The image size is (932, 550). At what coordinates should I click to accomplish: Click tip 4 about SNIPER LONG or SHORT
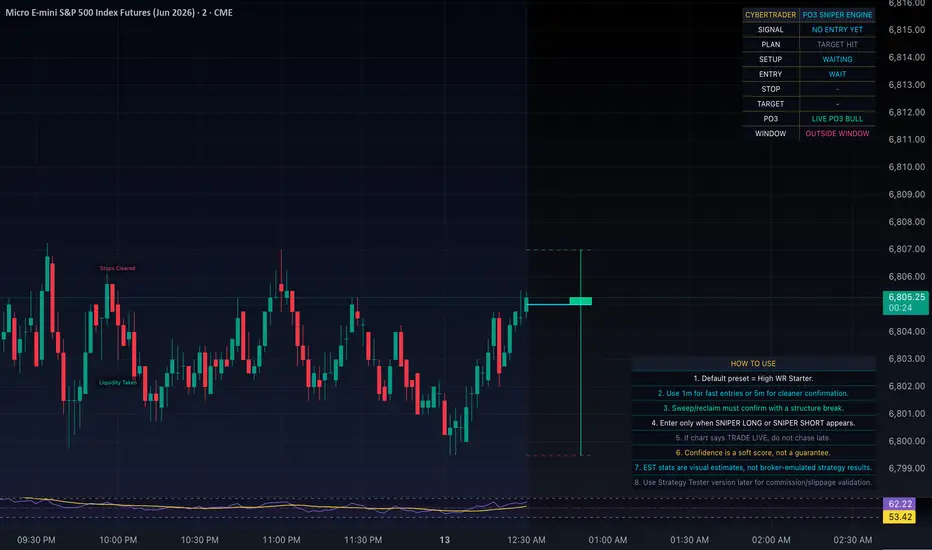point(753,423)
